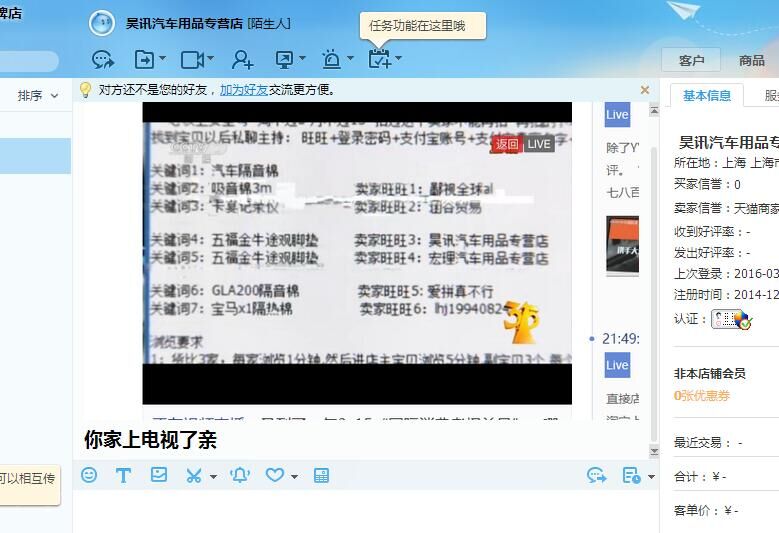Click the quick reply chat icon at right
This screenshot has width=779, height=533.
[597, 476]
